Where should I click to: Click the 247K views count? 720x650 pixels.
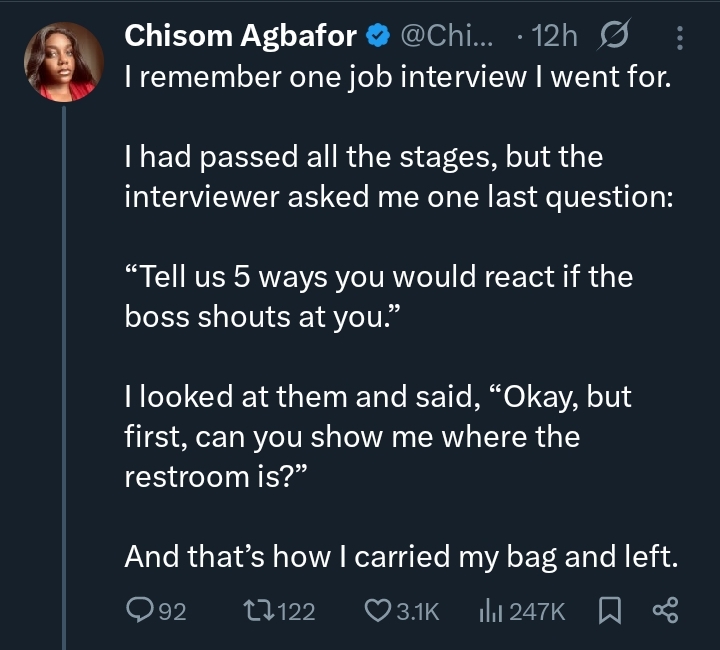(538, 611)
